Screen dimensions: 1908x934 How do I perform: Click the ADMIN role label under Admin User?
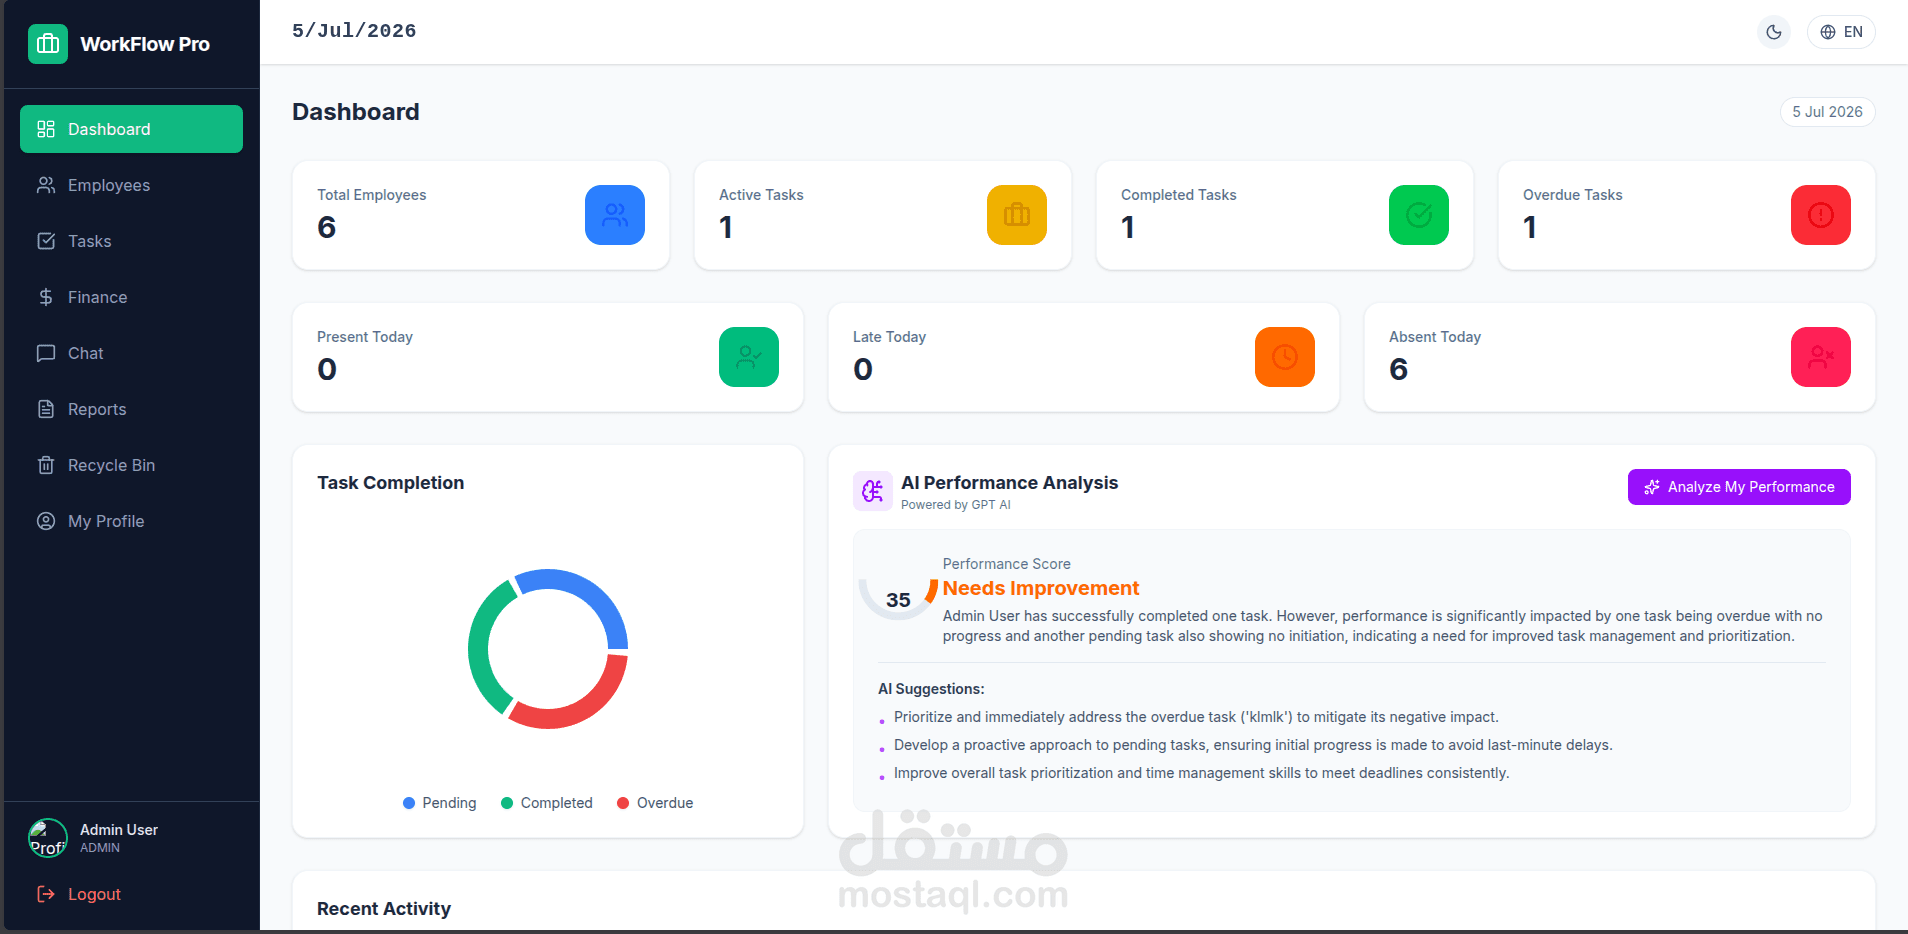100,848
